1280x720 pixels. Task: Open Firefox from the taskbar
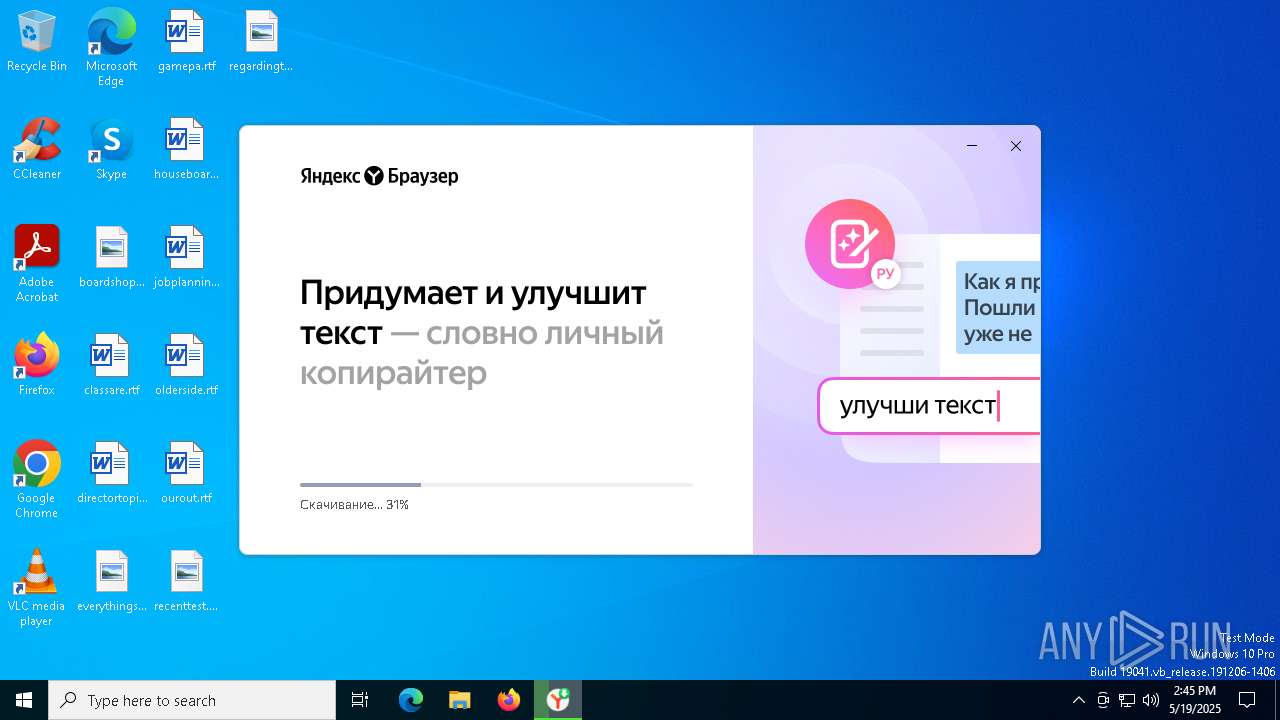509,700
